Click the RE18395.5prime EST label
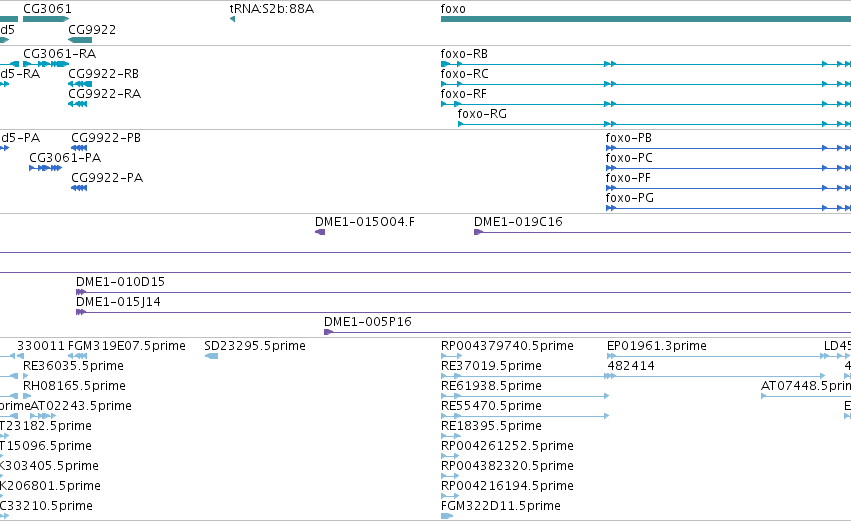This screenshot has width=851, height=521. [491, 427]
